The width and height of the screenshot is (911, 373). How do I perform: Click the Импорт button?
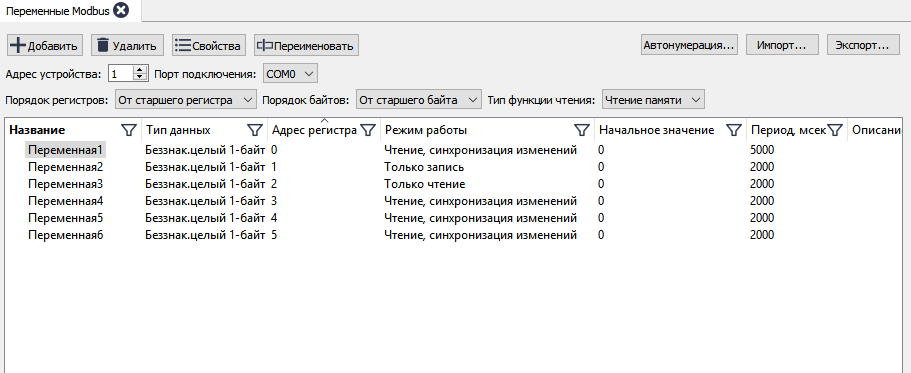click(x=782, y=45)
